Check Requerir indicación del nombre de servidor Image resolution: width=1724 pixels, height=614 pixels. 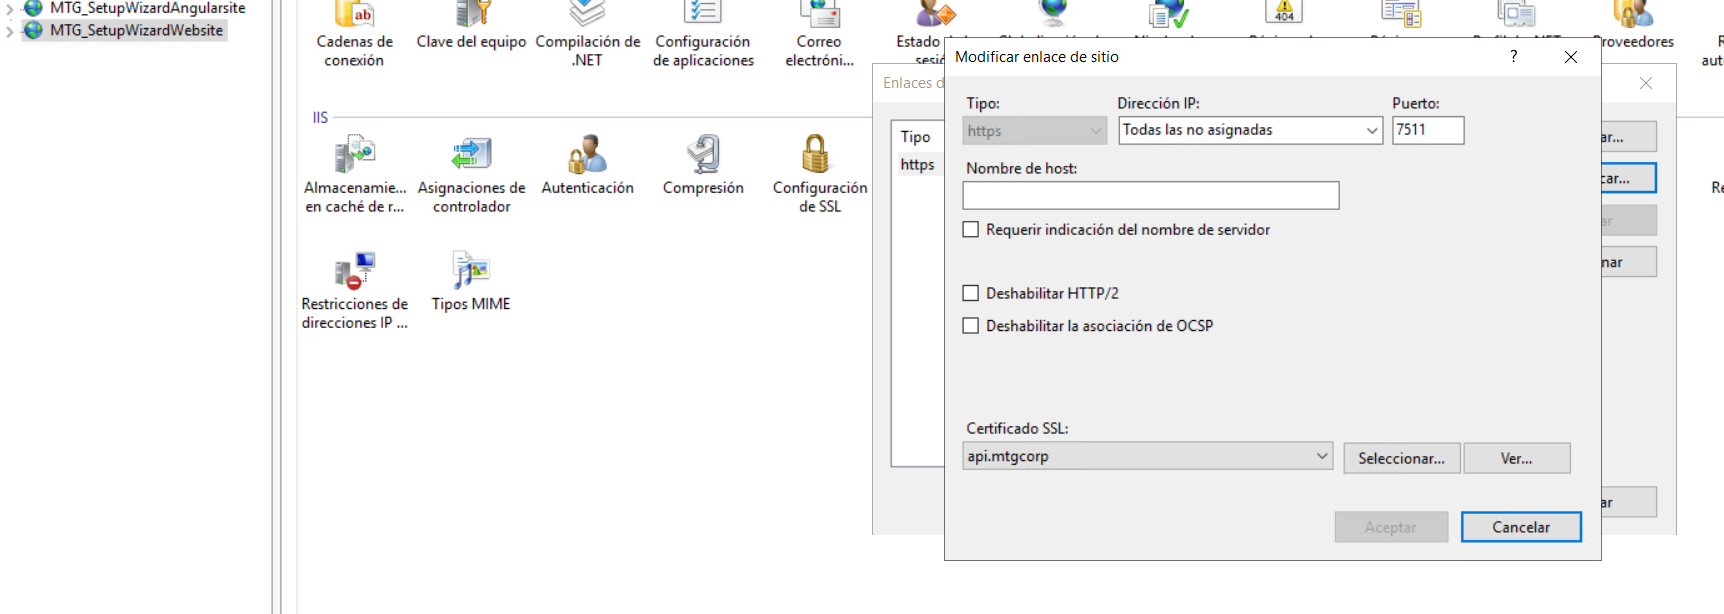(x=970, y=229)
